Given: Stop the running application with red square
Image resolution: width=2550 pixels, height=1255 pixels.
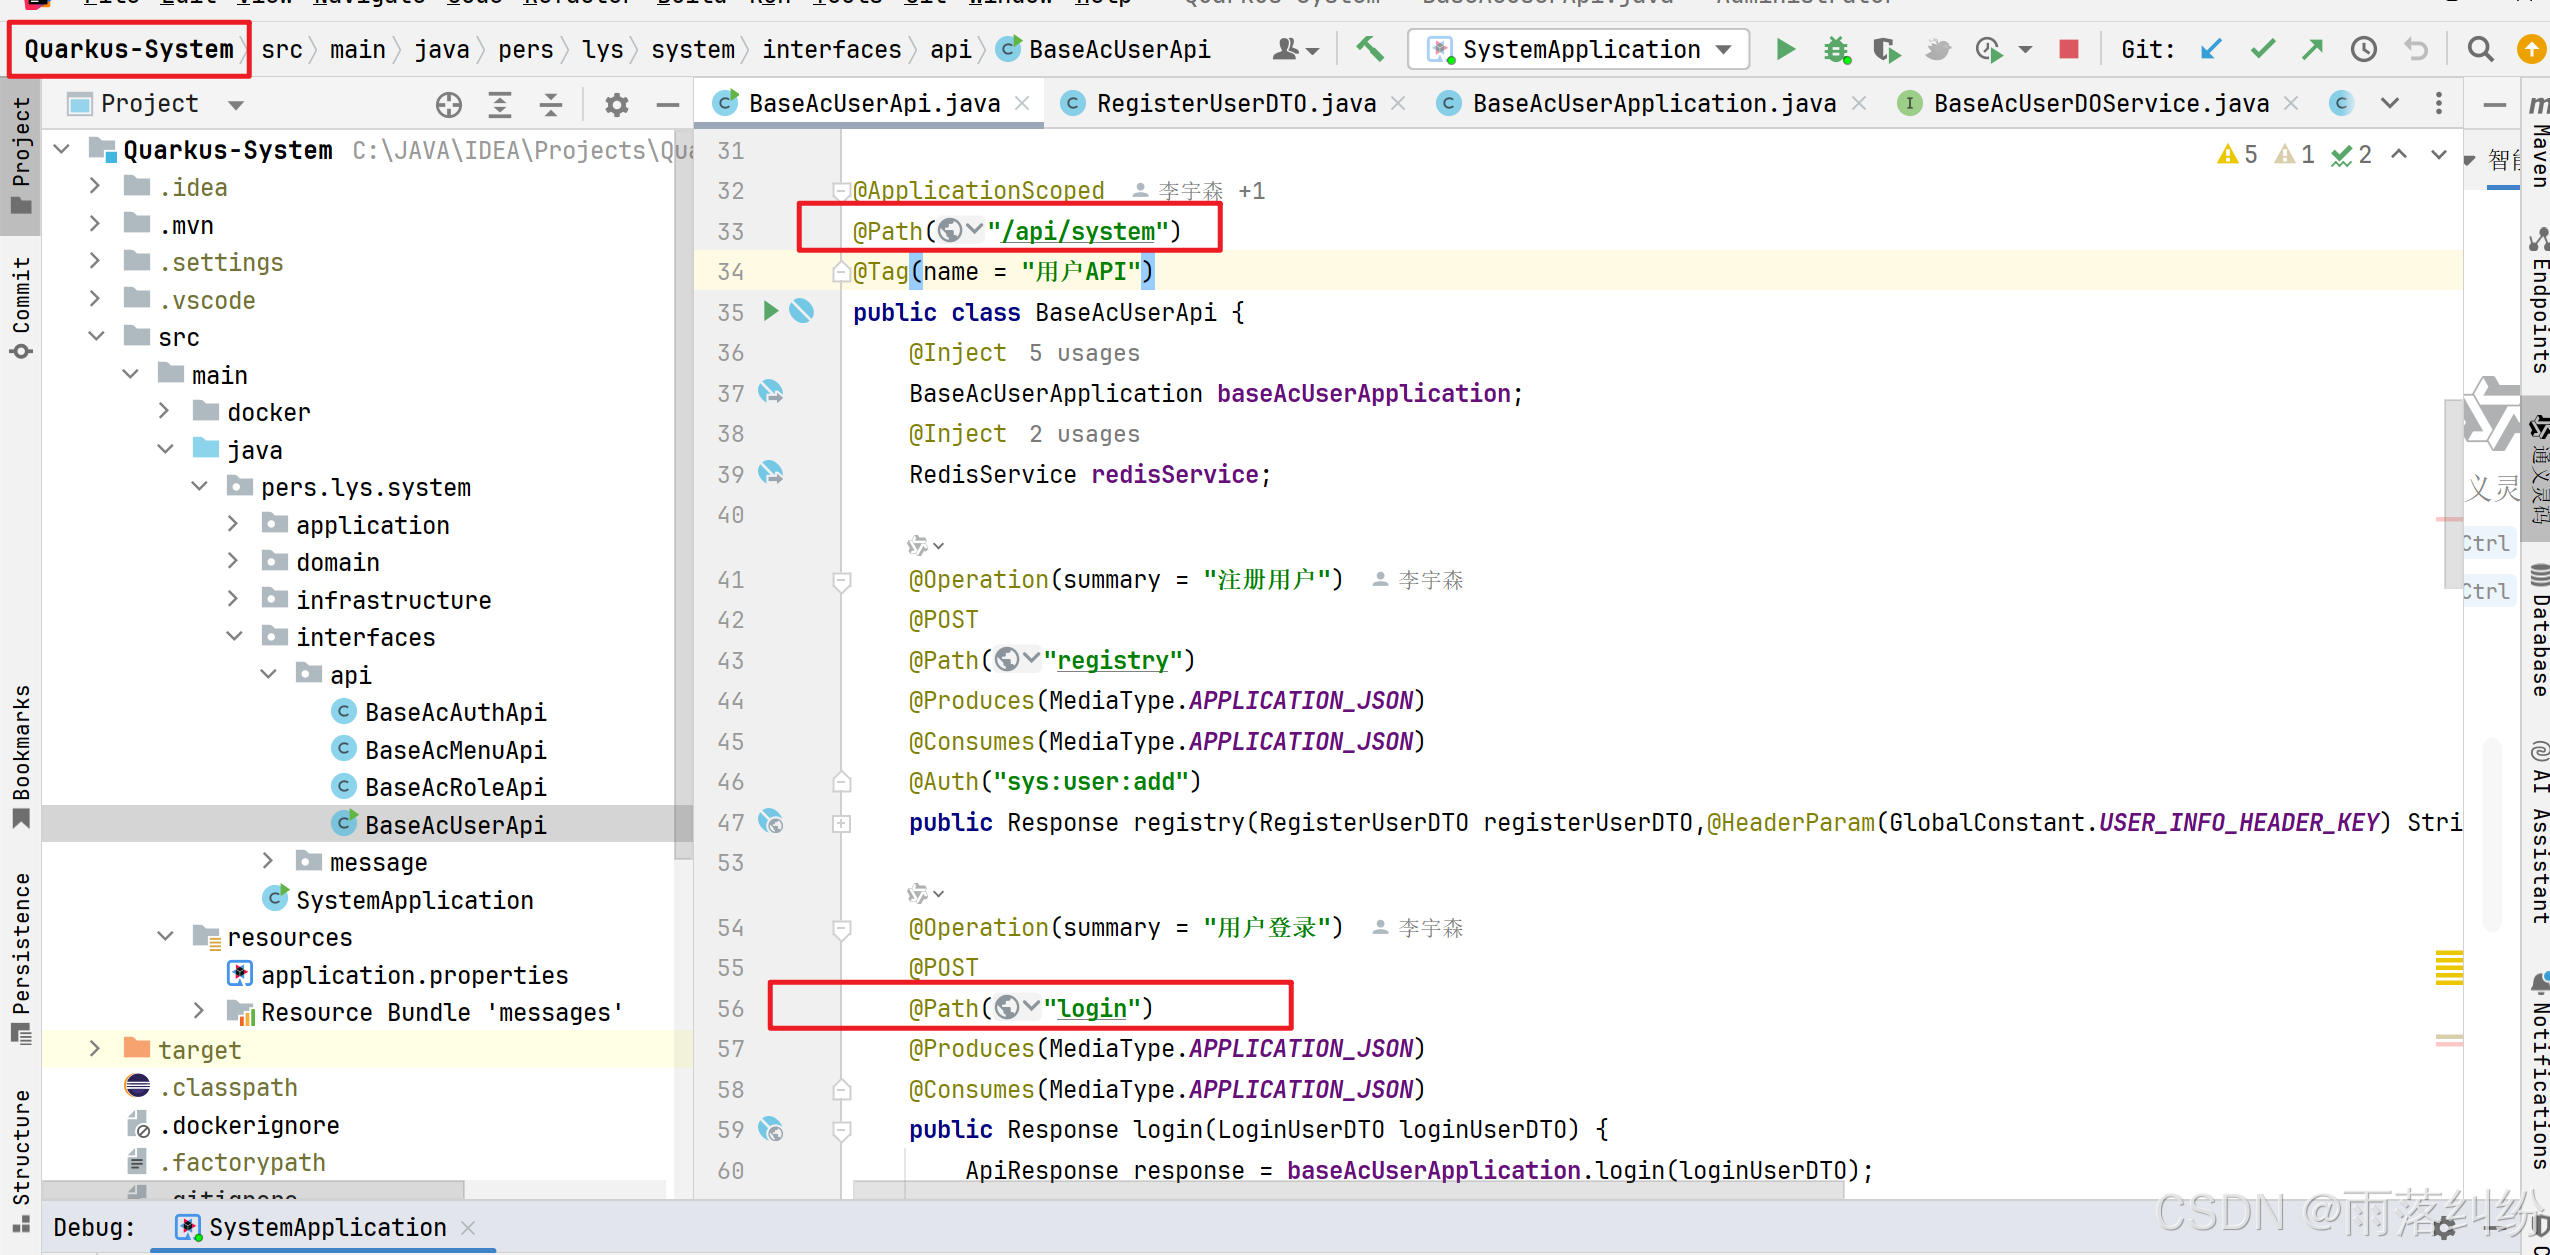Looking at the screenshot, I should 2069,49.
